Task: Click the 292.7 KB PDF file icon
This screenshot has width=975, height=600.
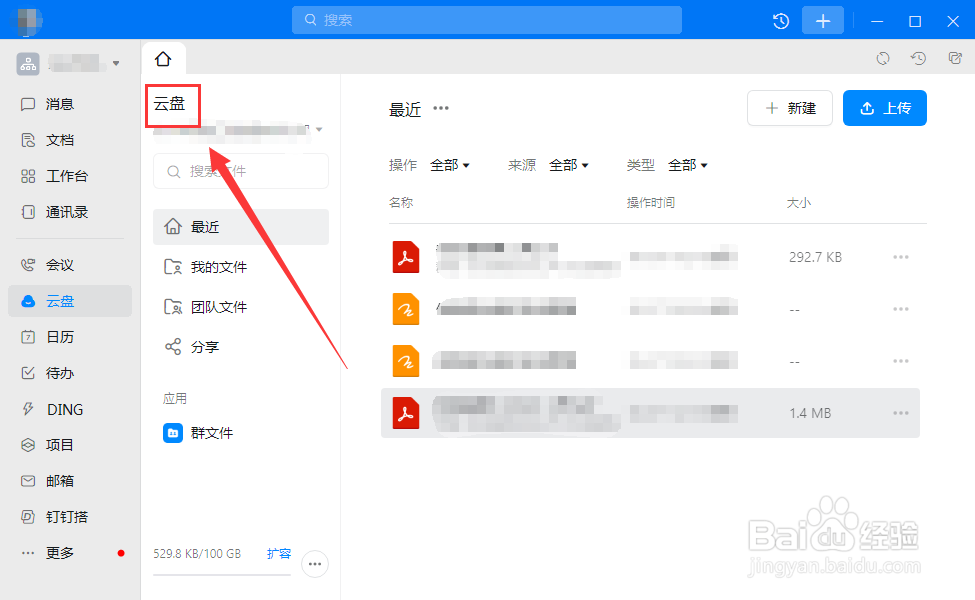Action: click(405, 257)
